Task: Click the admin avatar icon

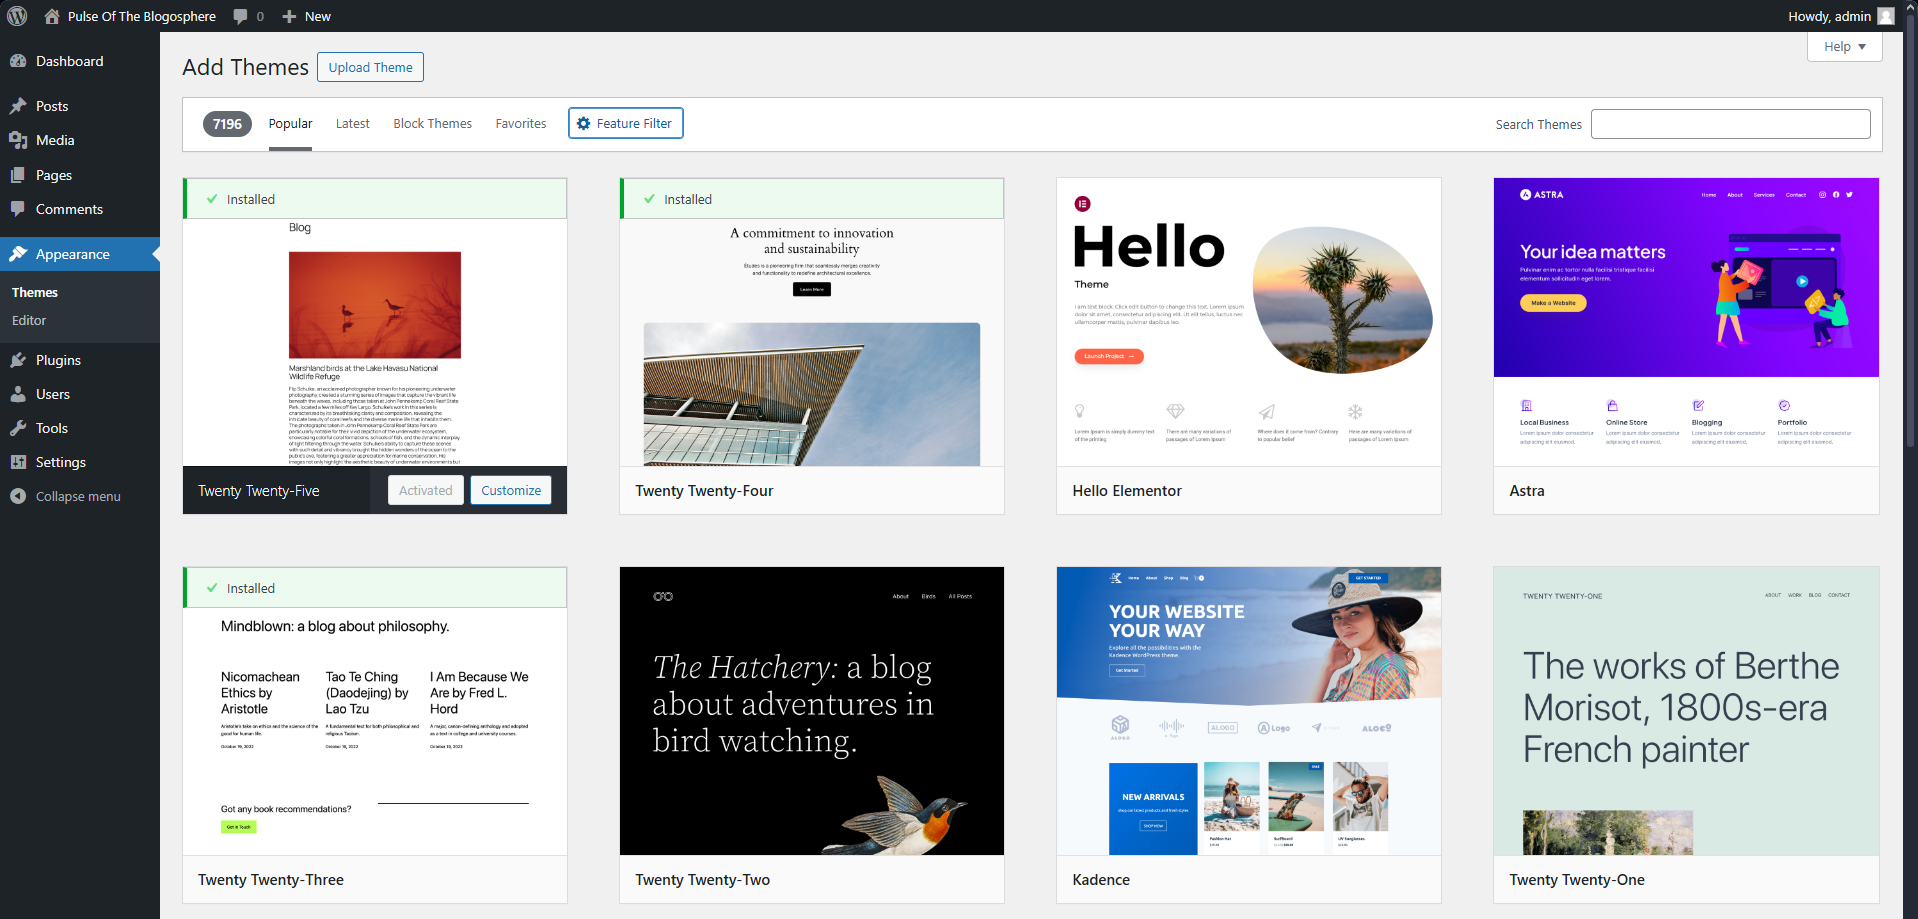Action: [1886, 16]
